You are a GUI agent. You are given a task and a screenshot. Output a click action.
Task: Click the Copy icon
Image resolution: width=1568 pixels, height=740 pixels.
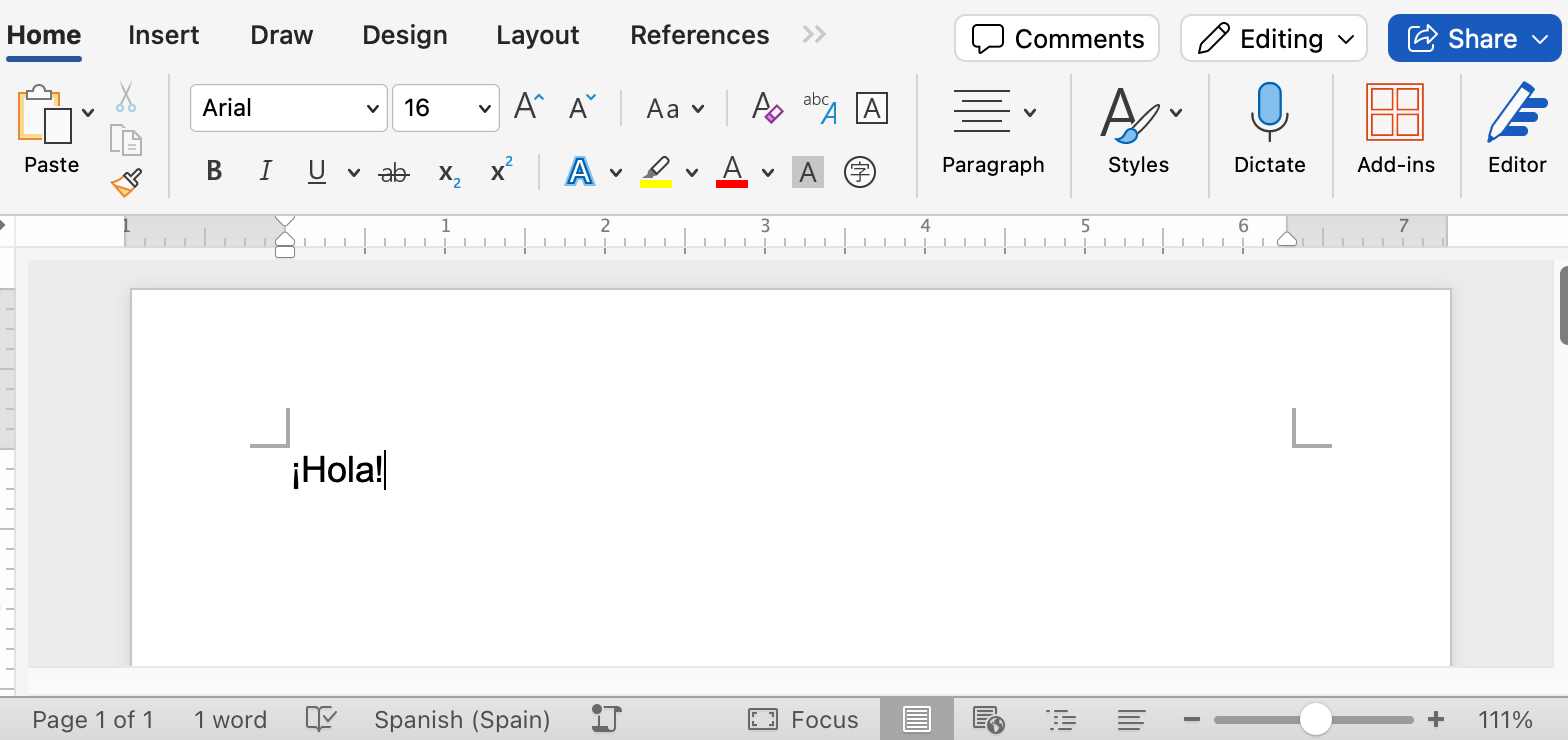[x=125, y=140]
